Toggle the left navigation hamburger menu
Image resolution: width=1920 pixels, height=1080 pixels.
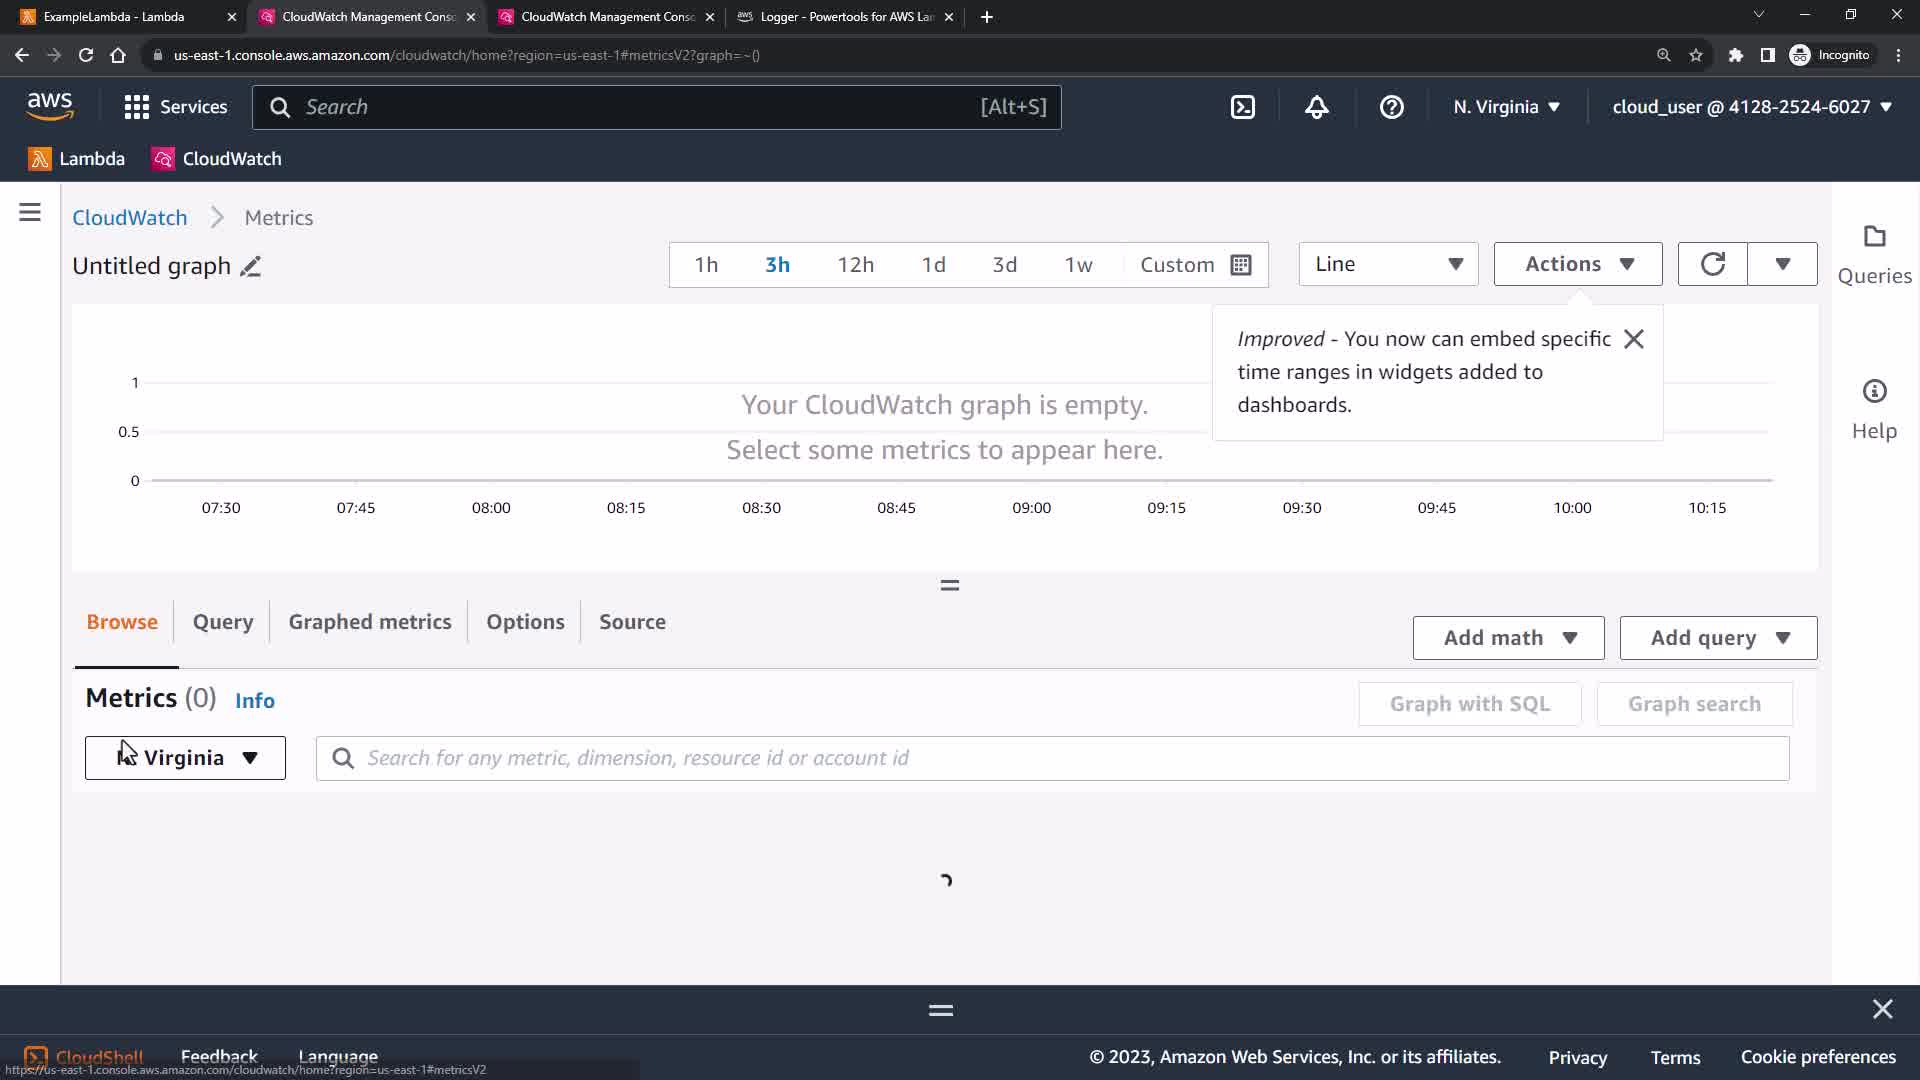[30, 212]
